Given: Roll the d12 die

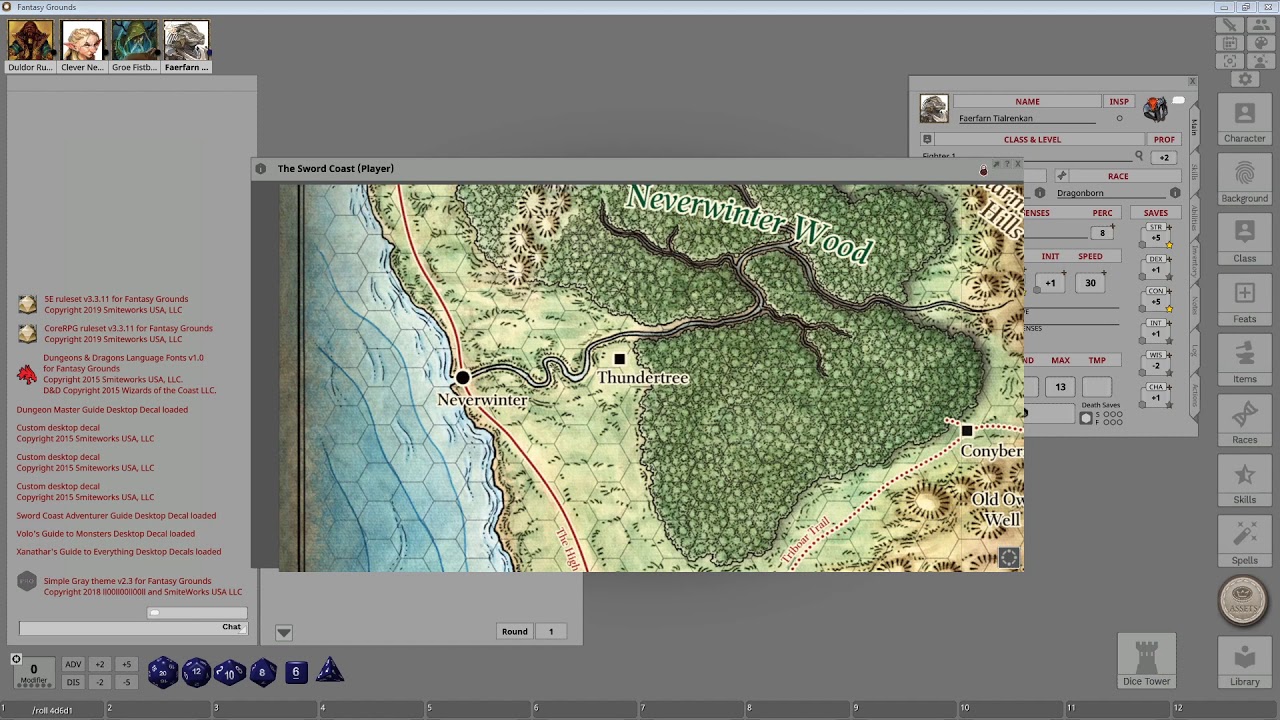Looking at the screenshot, I should pos(196,672).
